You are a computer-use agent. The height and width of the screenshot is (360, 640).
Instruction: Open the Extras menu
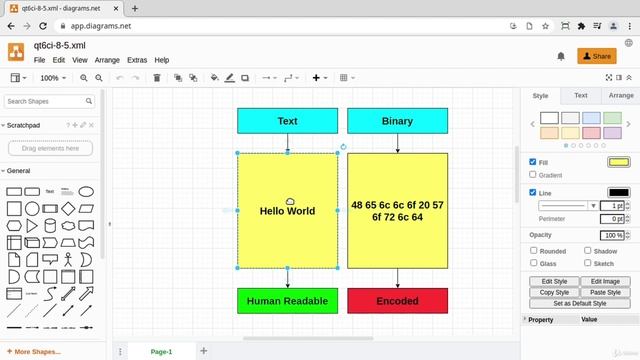[137, 60]
